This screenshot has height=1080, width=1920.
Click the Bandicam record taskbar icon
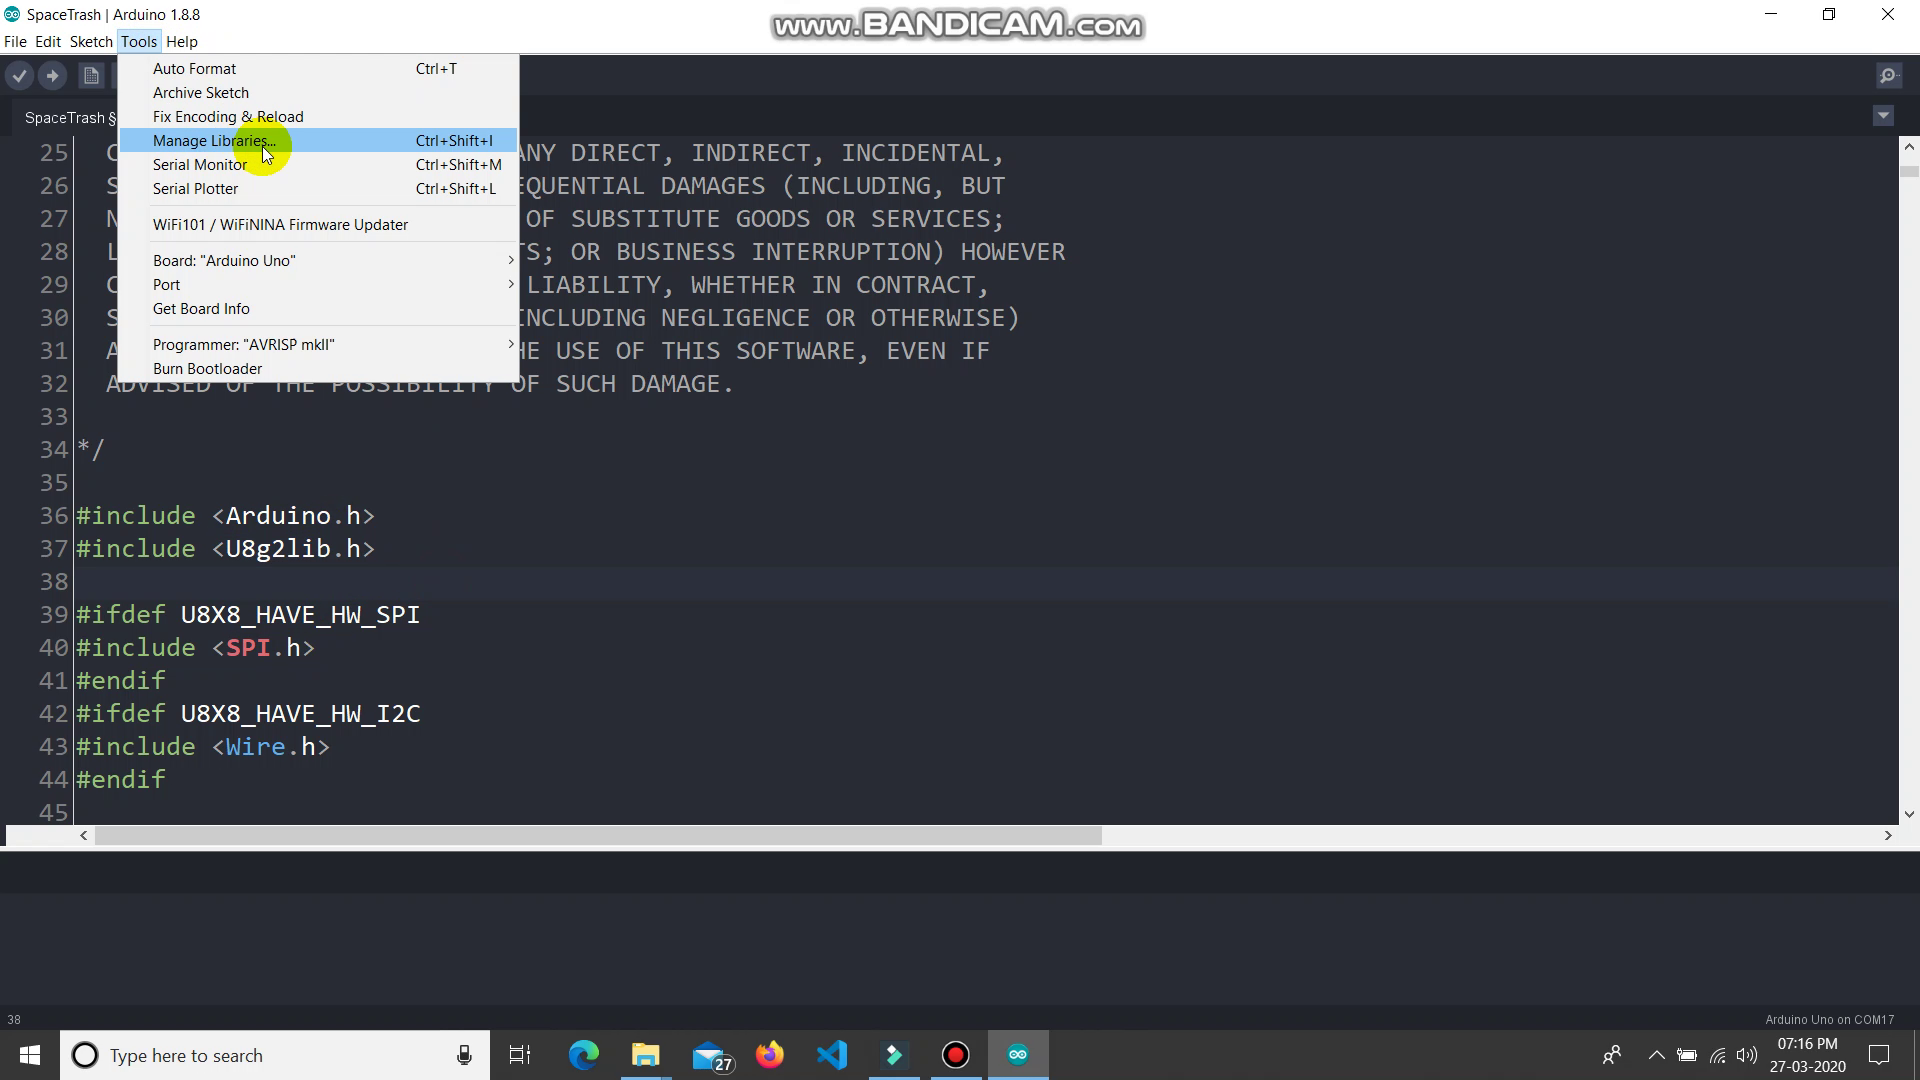[x=956, y=1055]
